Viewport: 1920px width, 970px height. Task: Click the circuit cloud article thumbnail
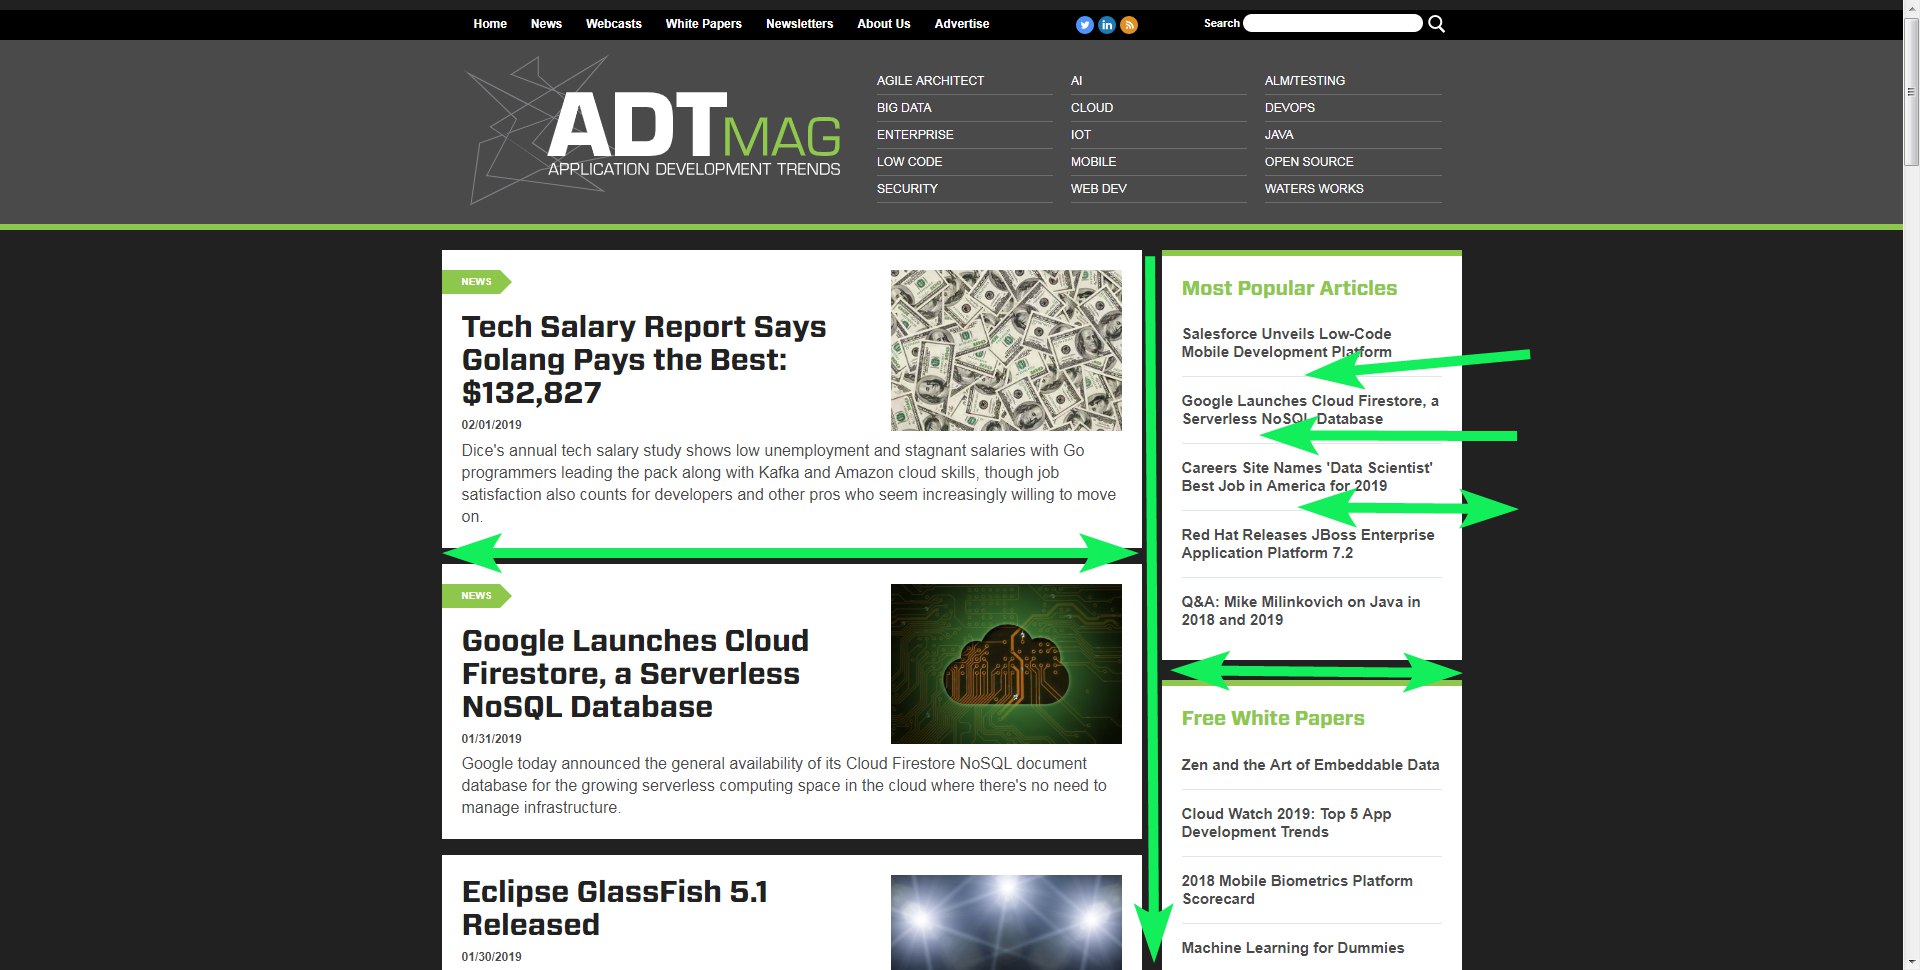[x=1006, y=664]
